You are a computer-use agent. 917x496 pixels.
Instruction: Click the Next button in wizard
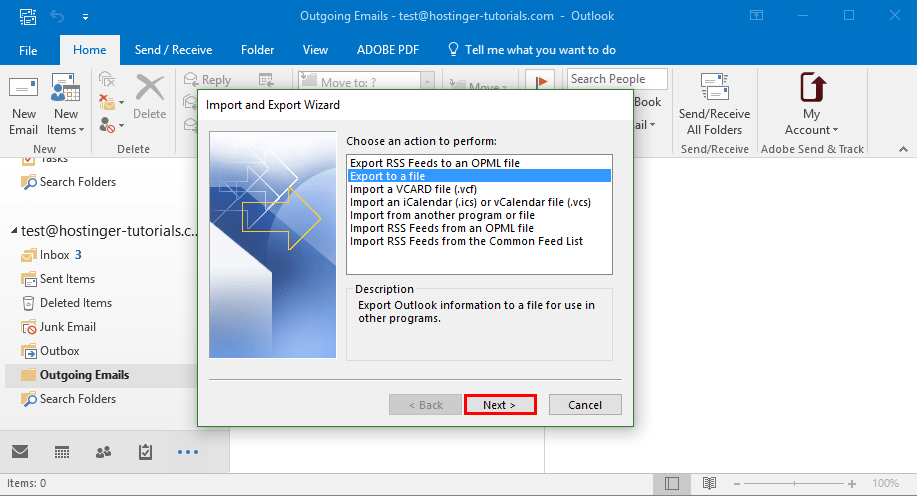coord(500,405)
